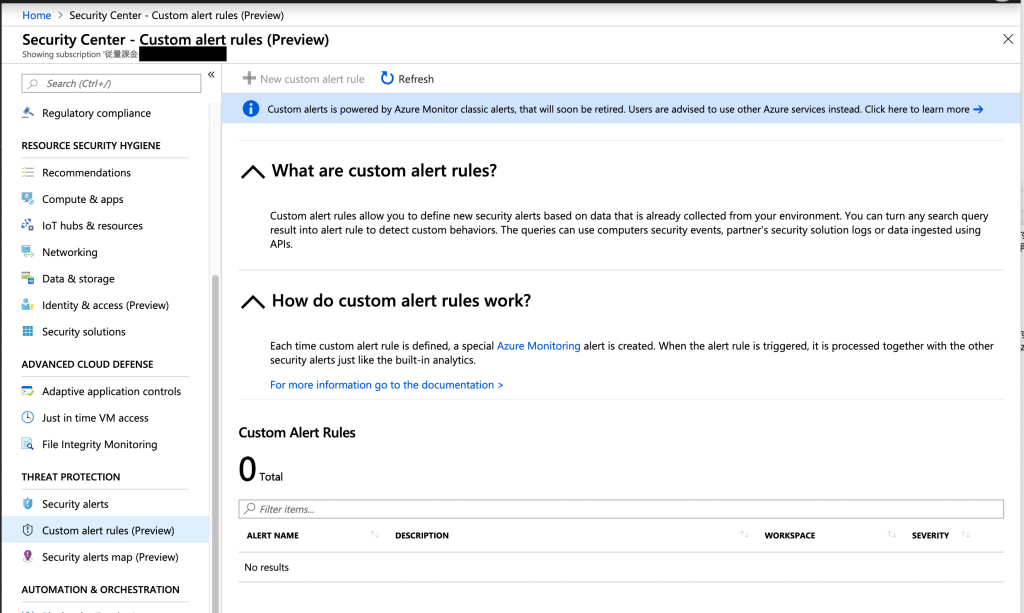Click the Security alerts map pin icon
1024x613 pixels.
27,556
